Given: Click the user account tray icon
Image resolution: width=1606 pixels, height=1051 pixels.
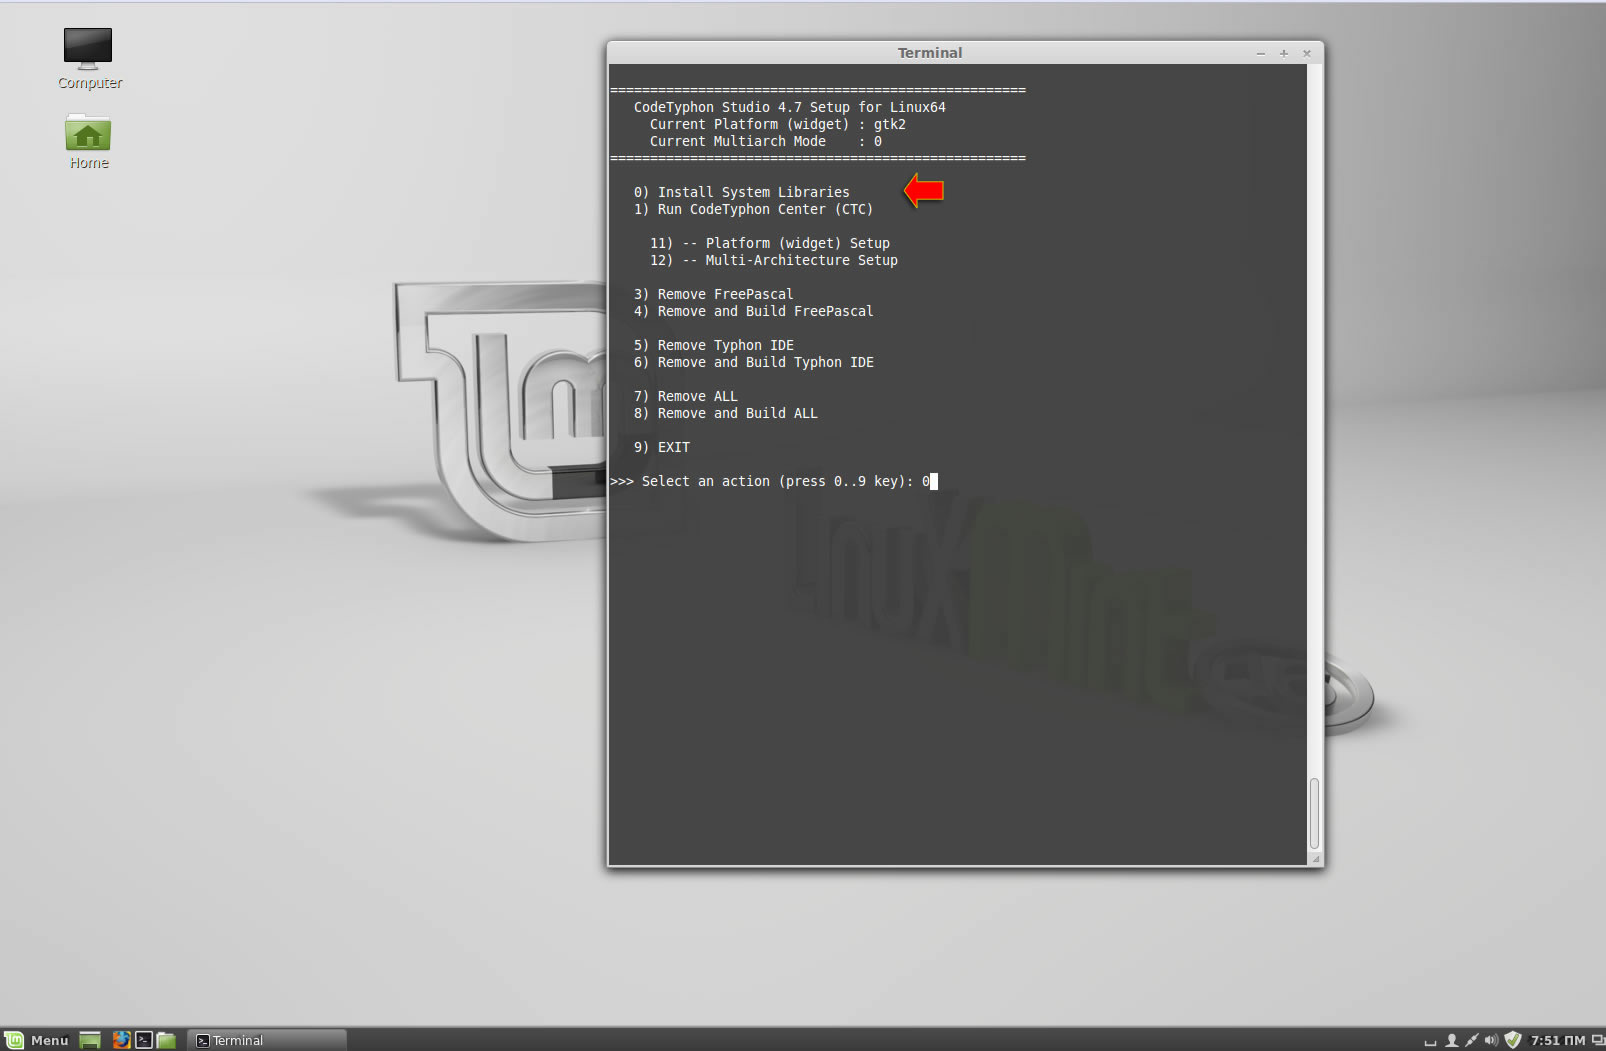Looking at the screenshot, I should 1452,1040.
